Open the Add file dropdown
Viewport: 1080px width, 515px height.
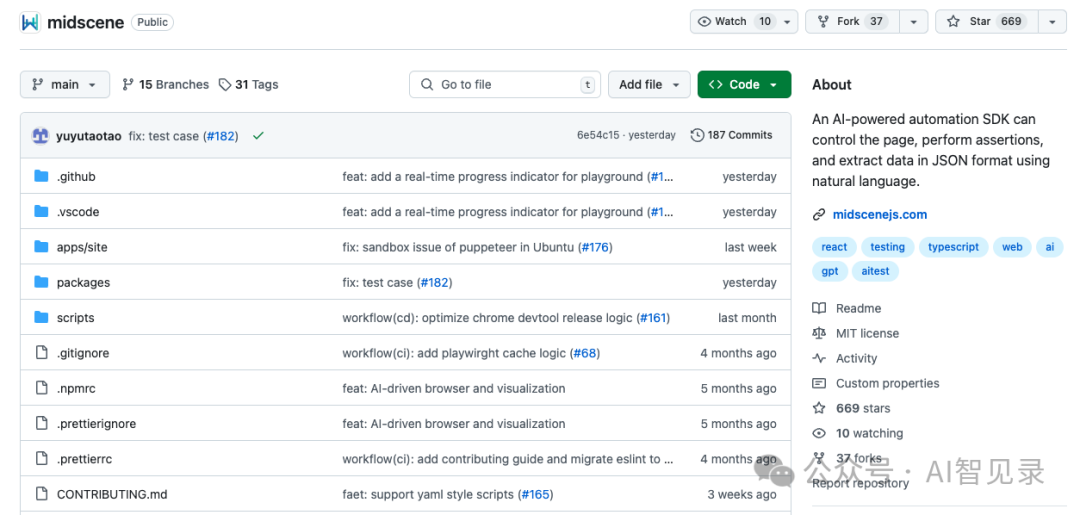[x=649, y=85]
